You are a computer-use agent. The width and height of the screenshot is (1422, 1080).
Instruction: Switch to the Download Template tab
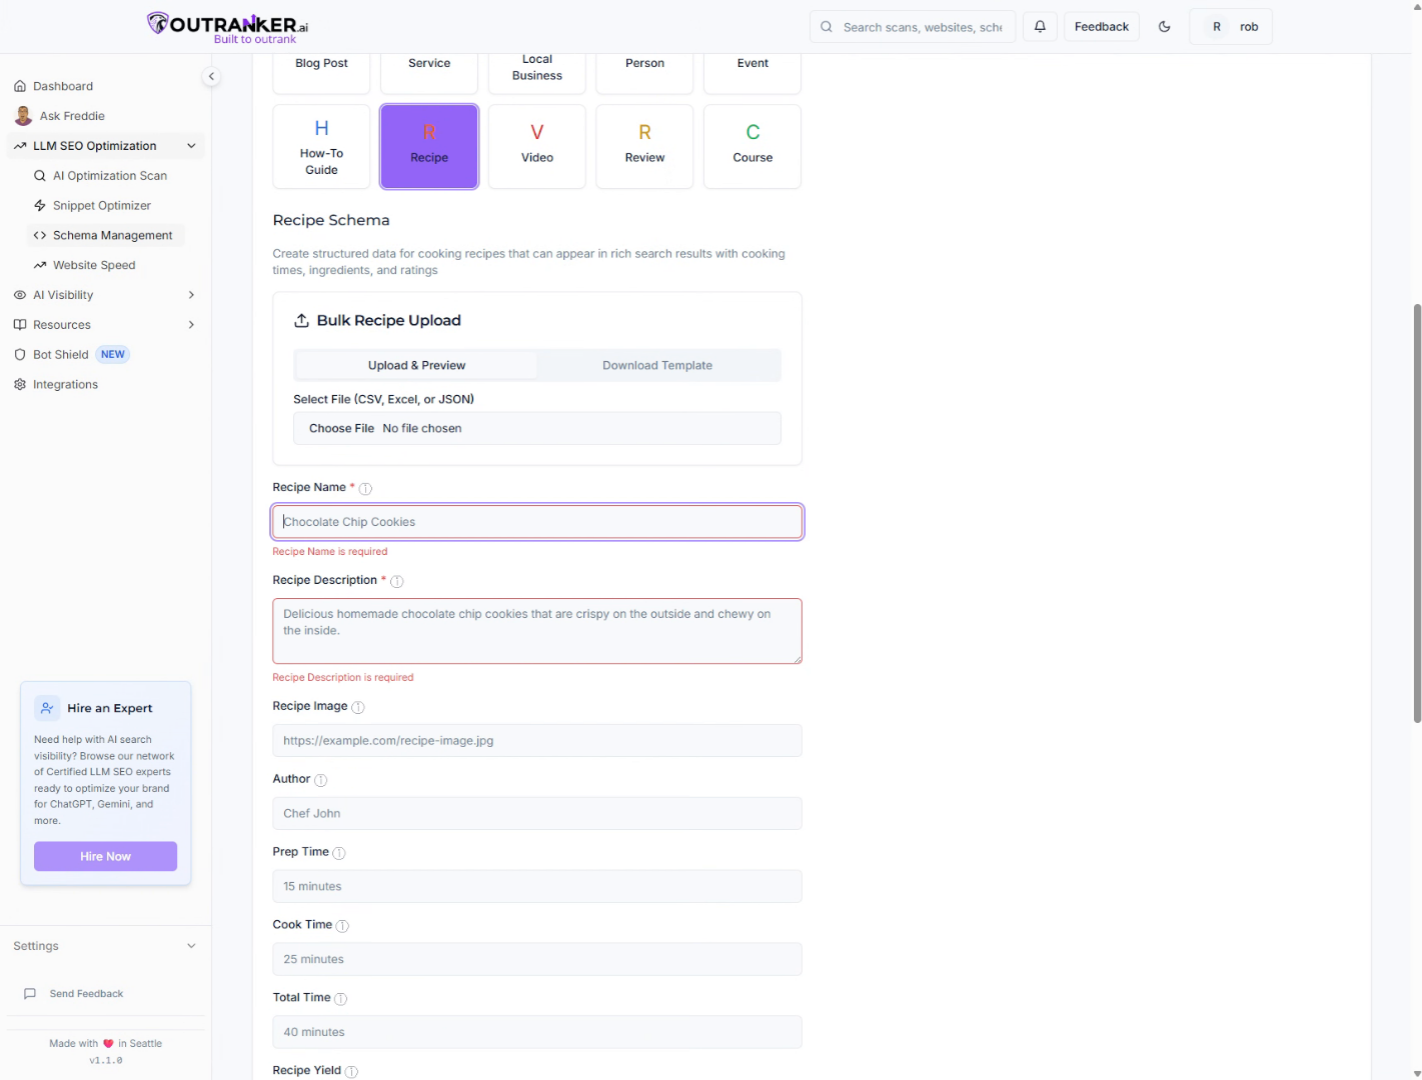click(x=657, y=366)
